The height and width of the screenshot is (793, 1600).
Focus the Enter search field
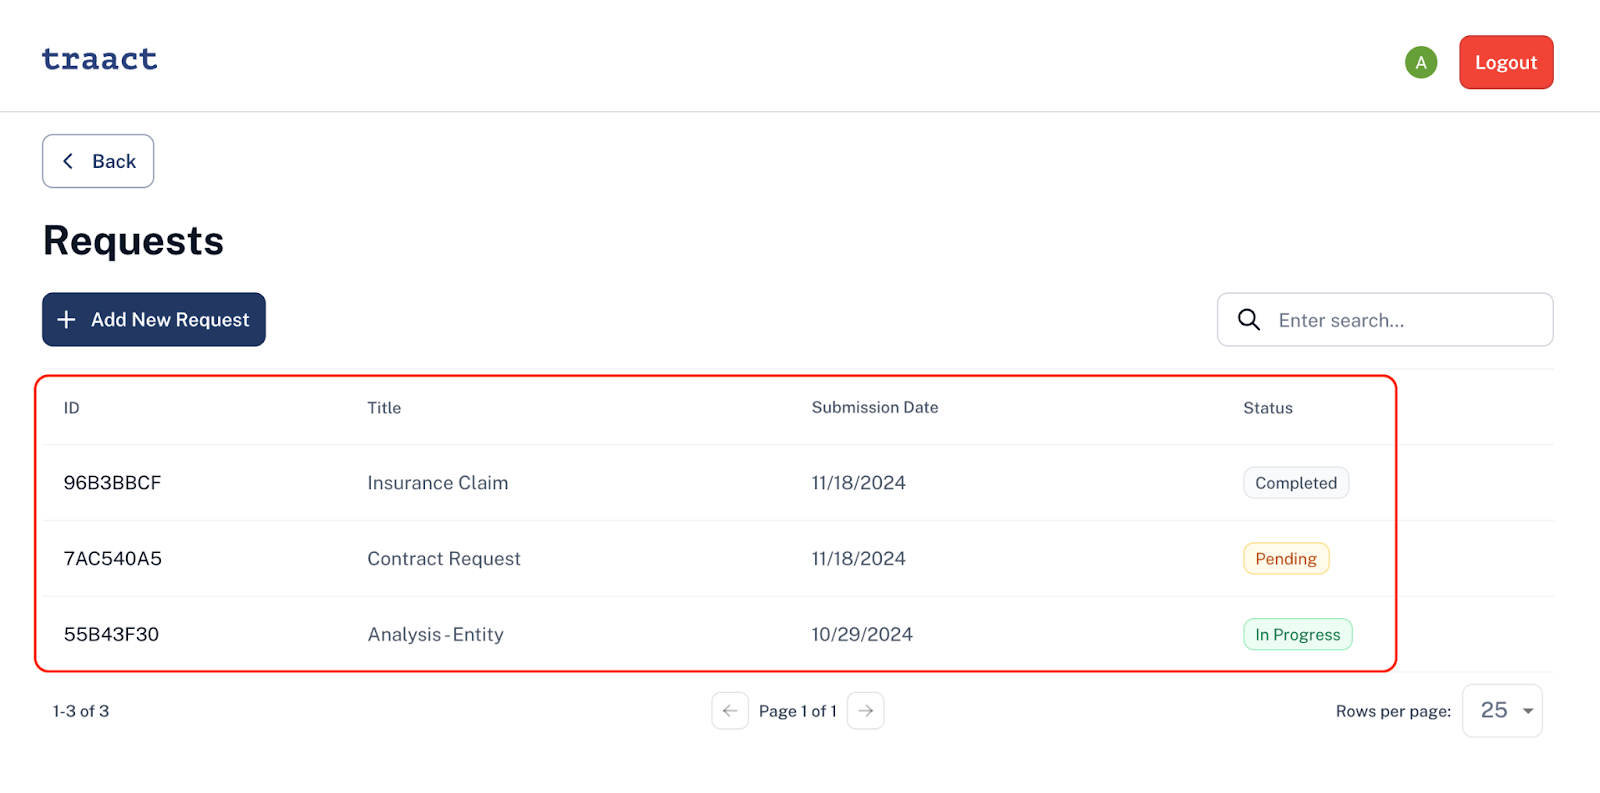point(1385,320)
